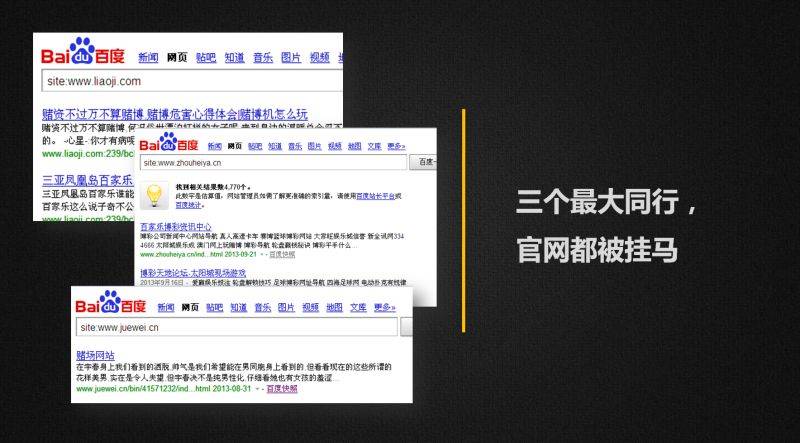Open result 赌资不过万不算赌博 link
800x443 pixels.
coord(175,113)
